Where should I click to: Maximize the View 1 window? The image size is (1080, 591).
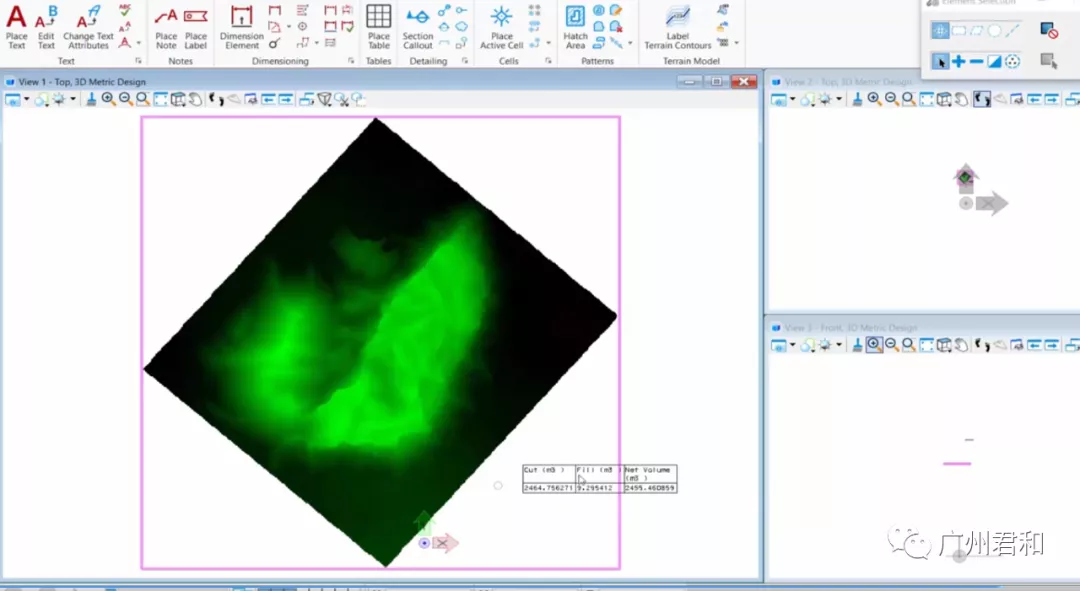716,81
